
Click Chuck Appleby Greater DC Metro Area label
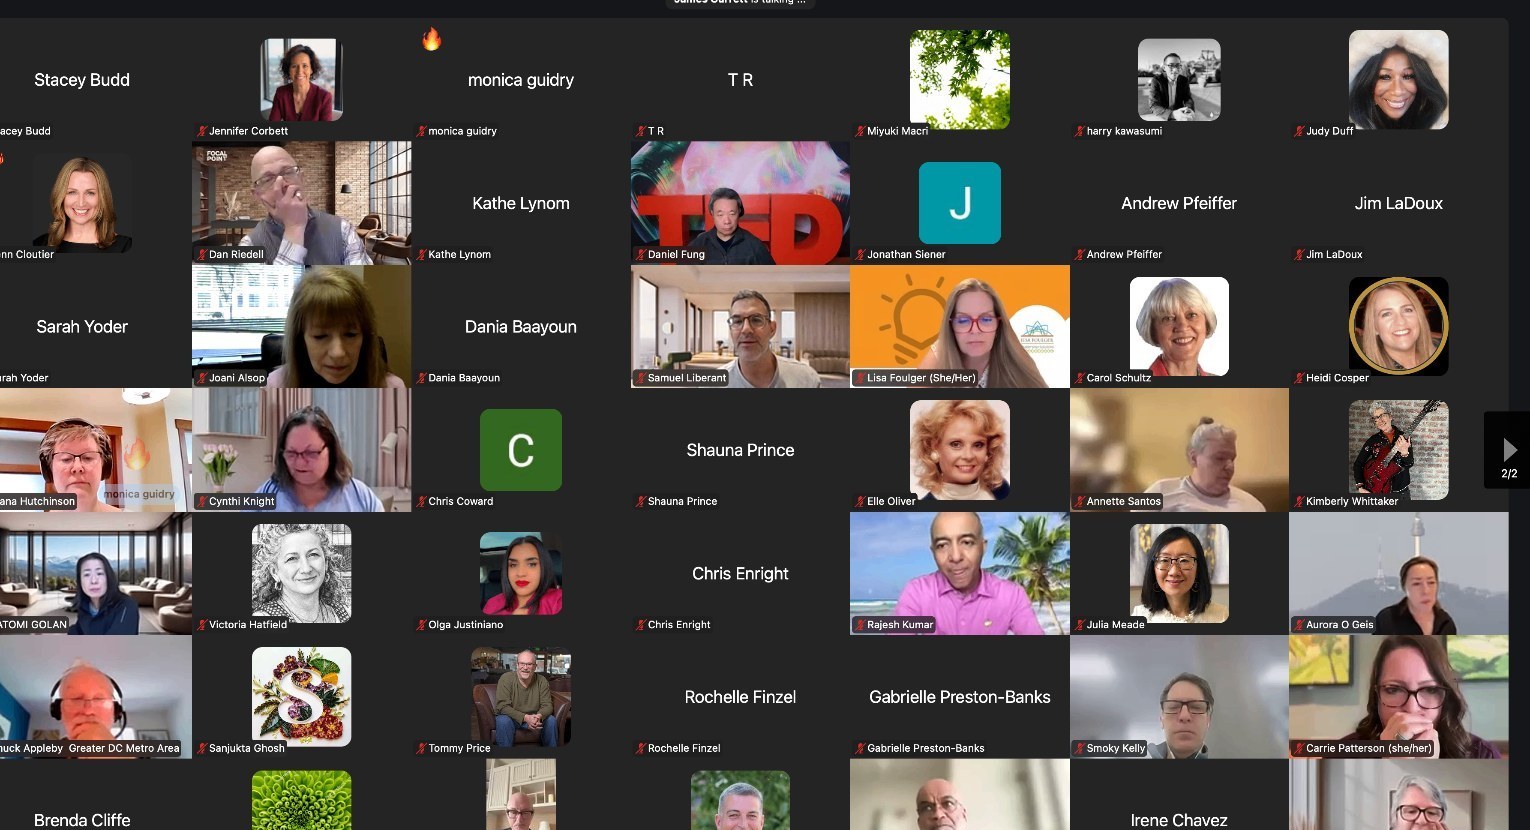pos(90,748)
